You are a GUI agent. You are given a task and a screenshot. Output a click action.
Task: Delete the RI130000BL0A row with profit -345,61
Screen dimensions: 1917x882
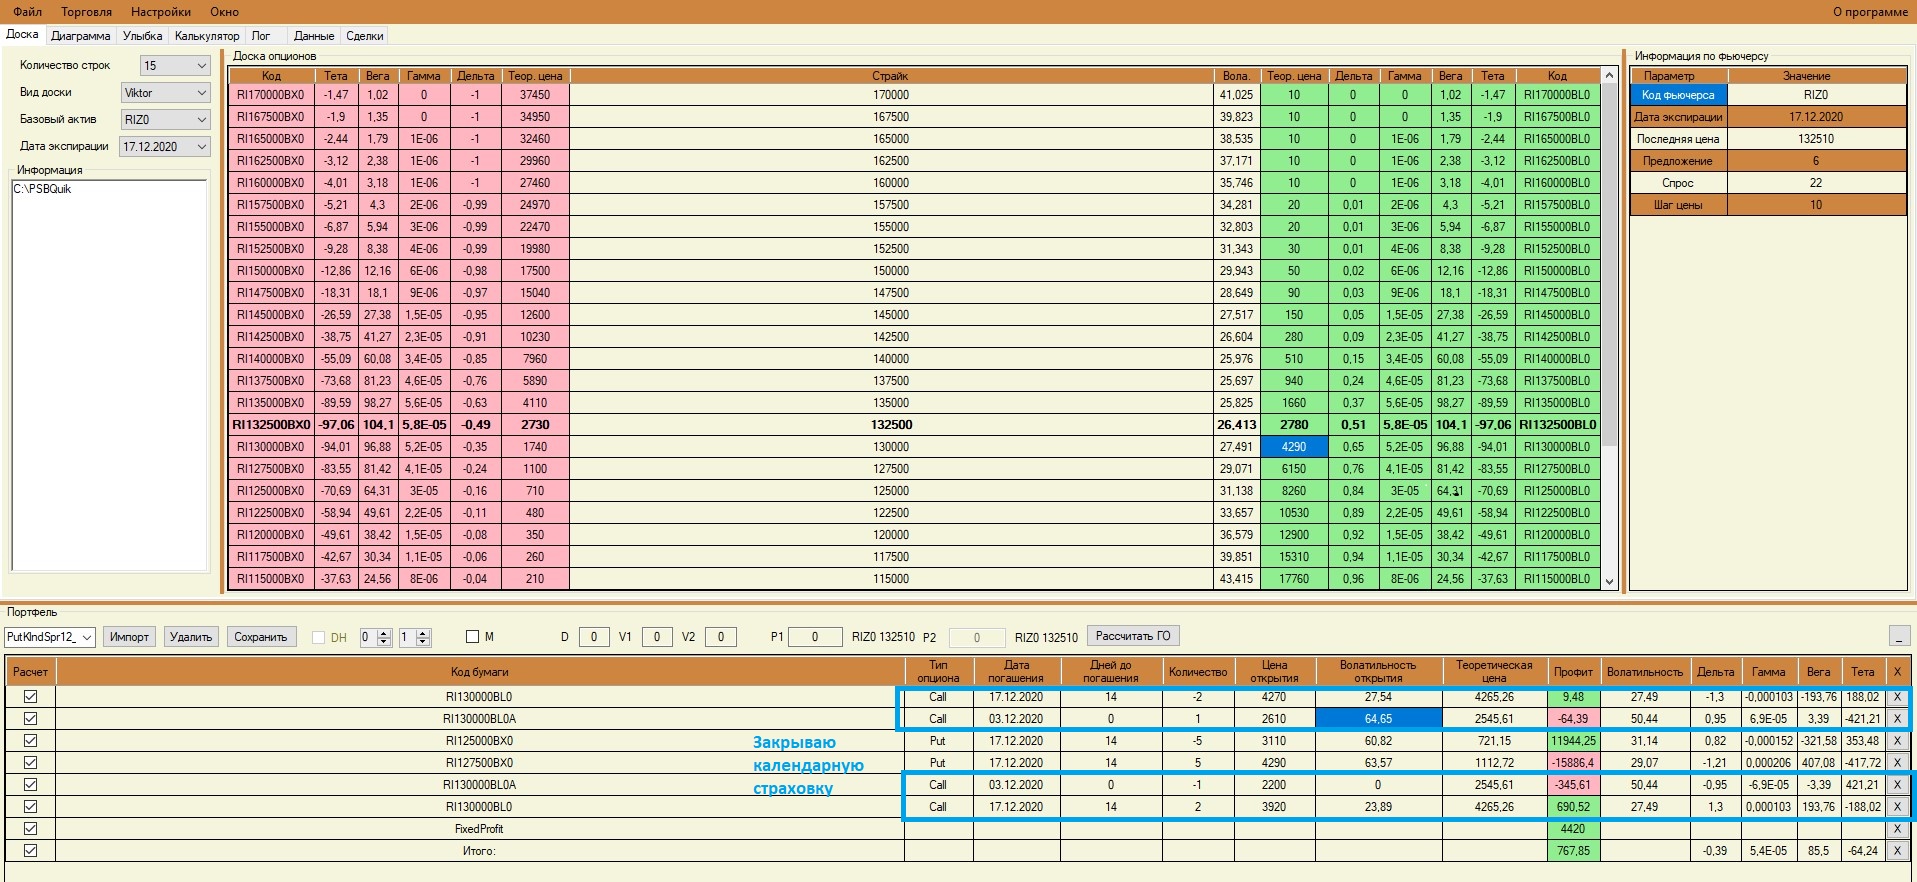click(1897, 785)
